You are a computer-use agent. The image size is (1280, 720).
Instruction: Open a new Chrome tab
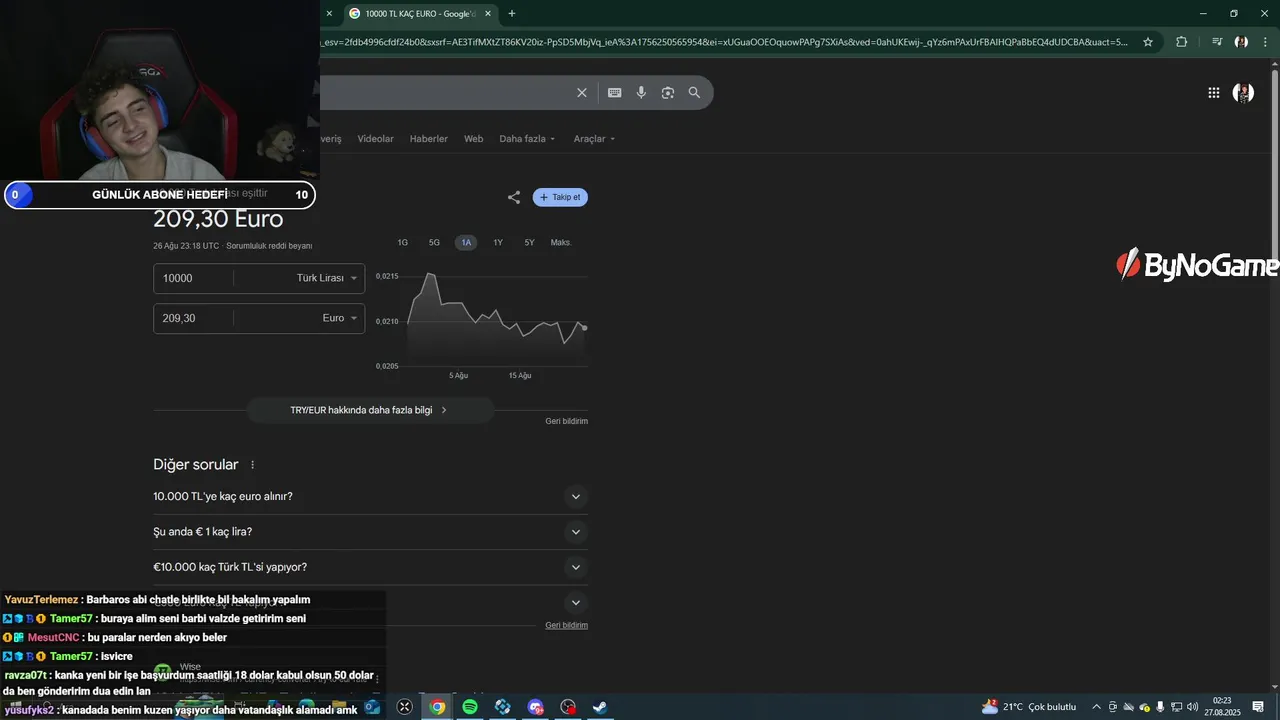pos(512,14)
